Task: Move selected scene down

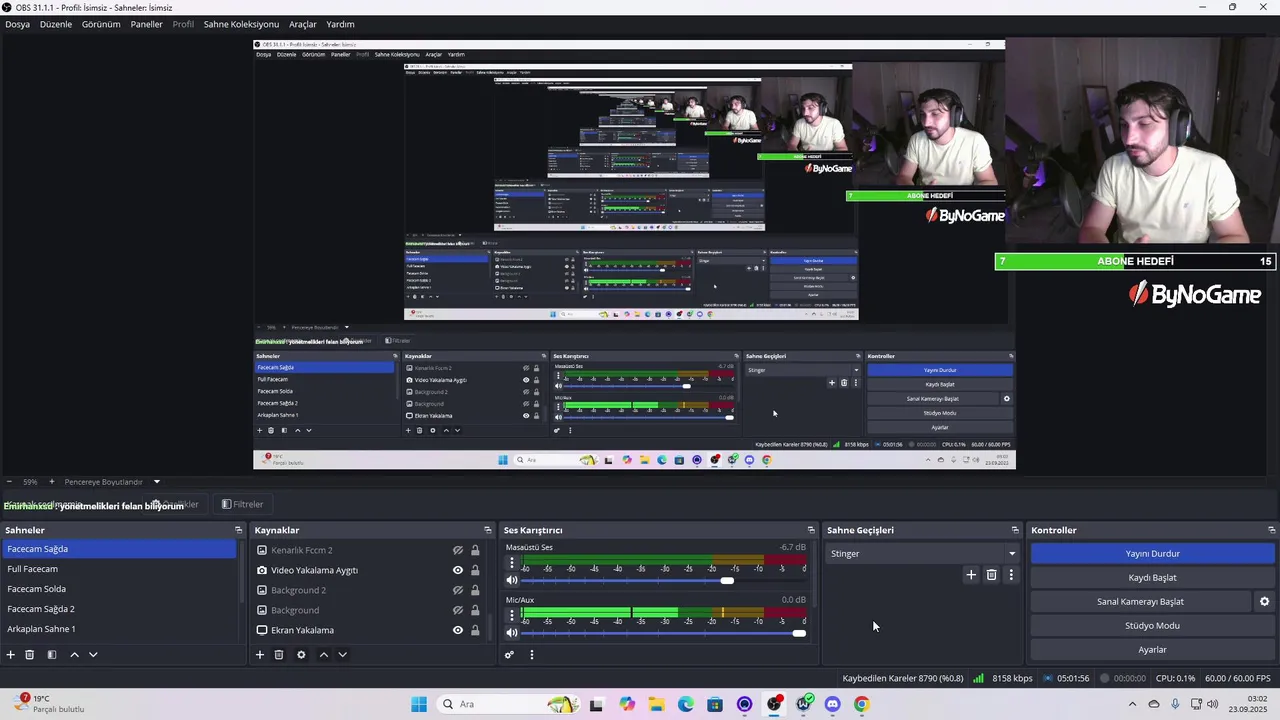Action: [93, 655]
